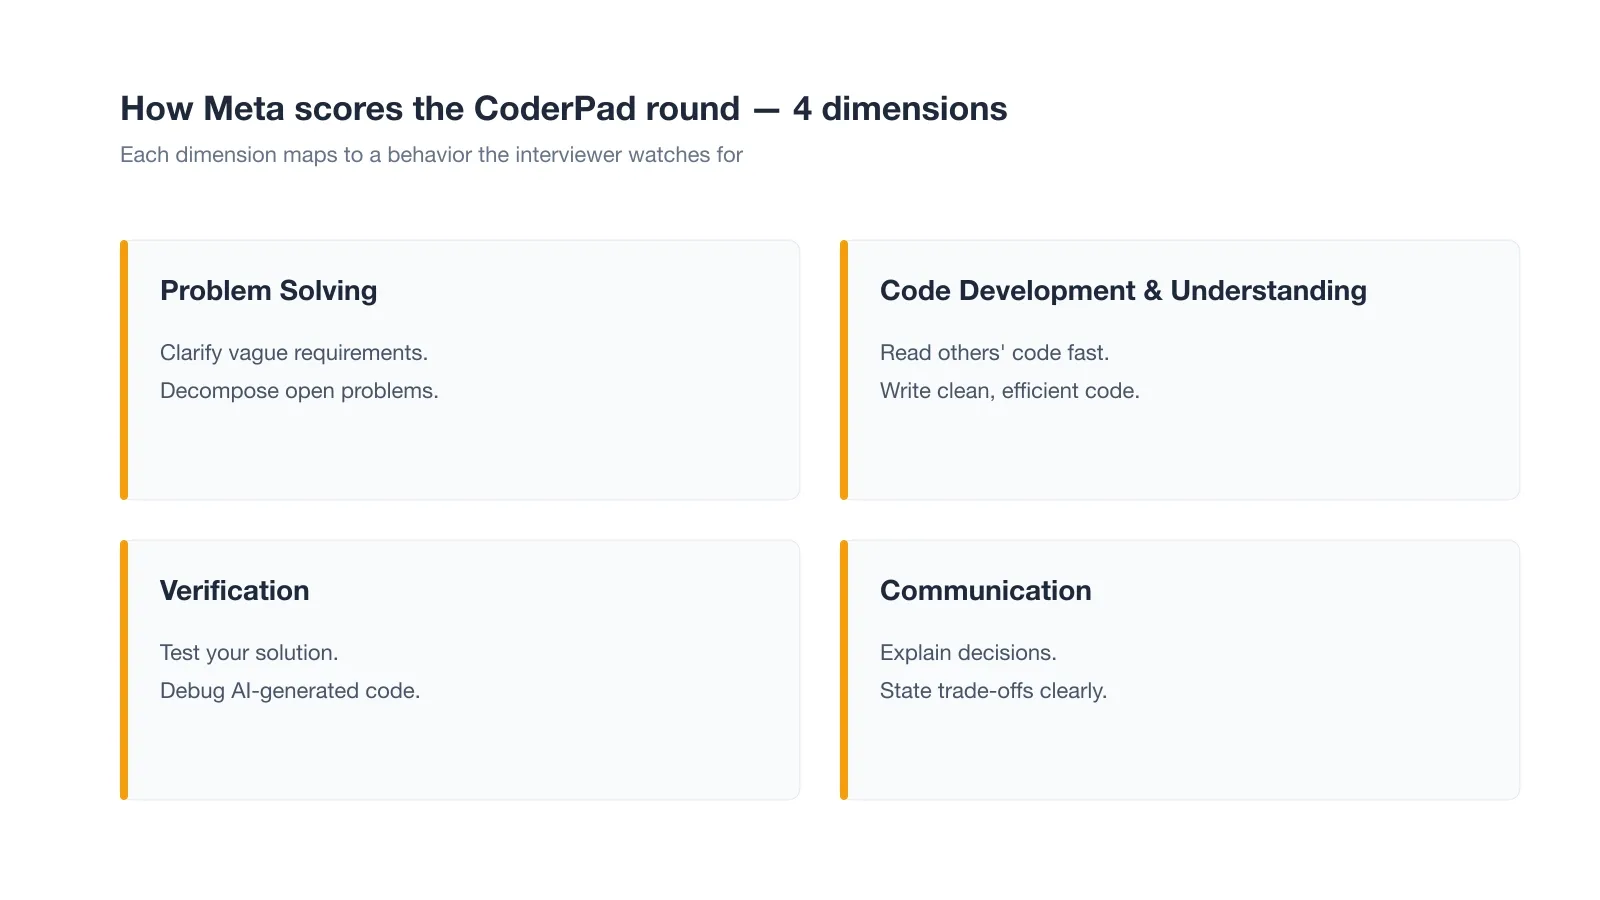Select the text 'Test your solution.'
This screenshot has width=1600, height=900.
tap(249, 653)
